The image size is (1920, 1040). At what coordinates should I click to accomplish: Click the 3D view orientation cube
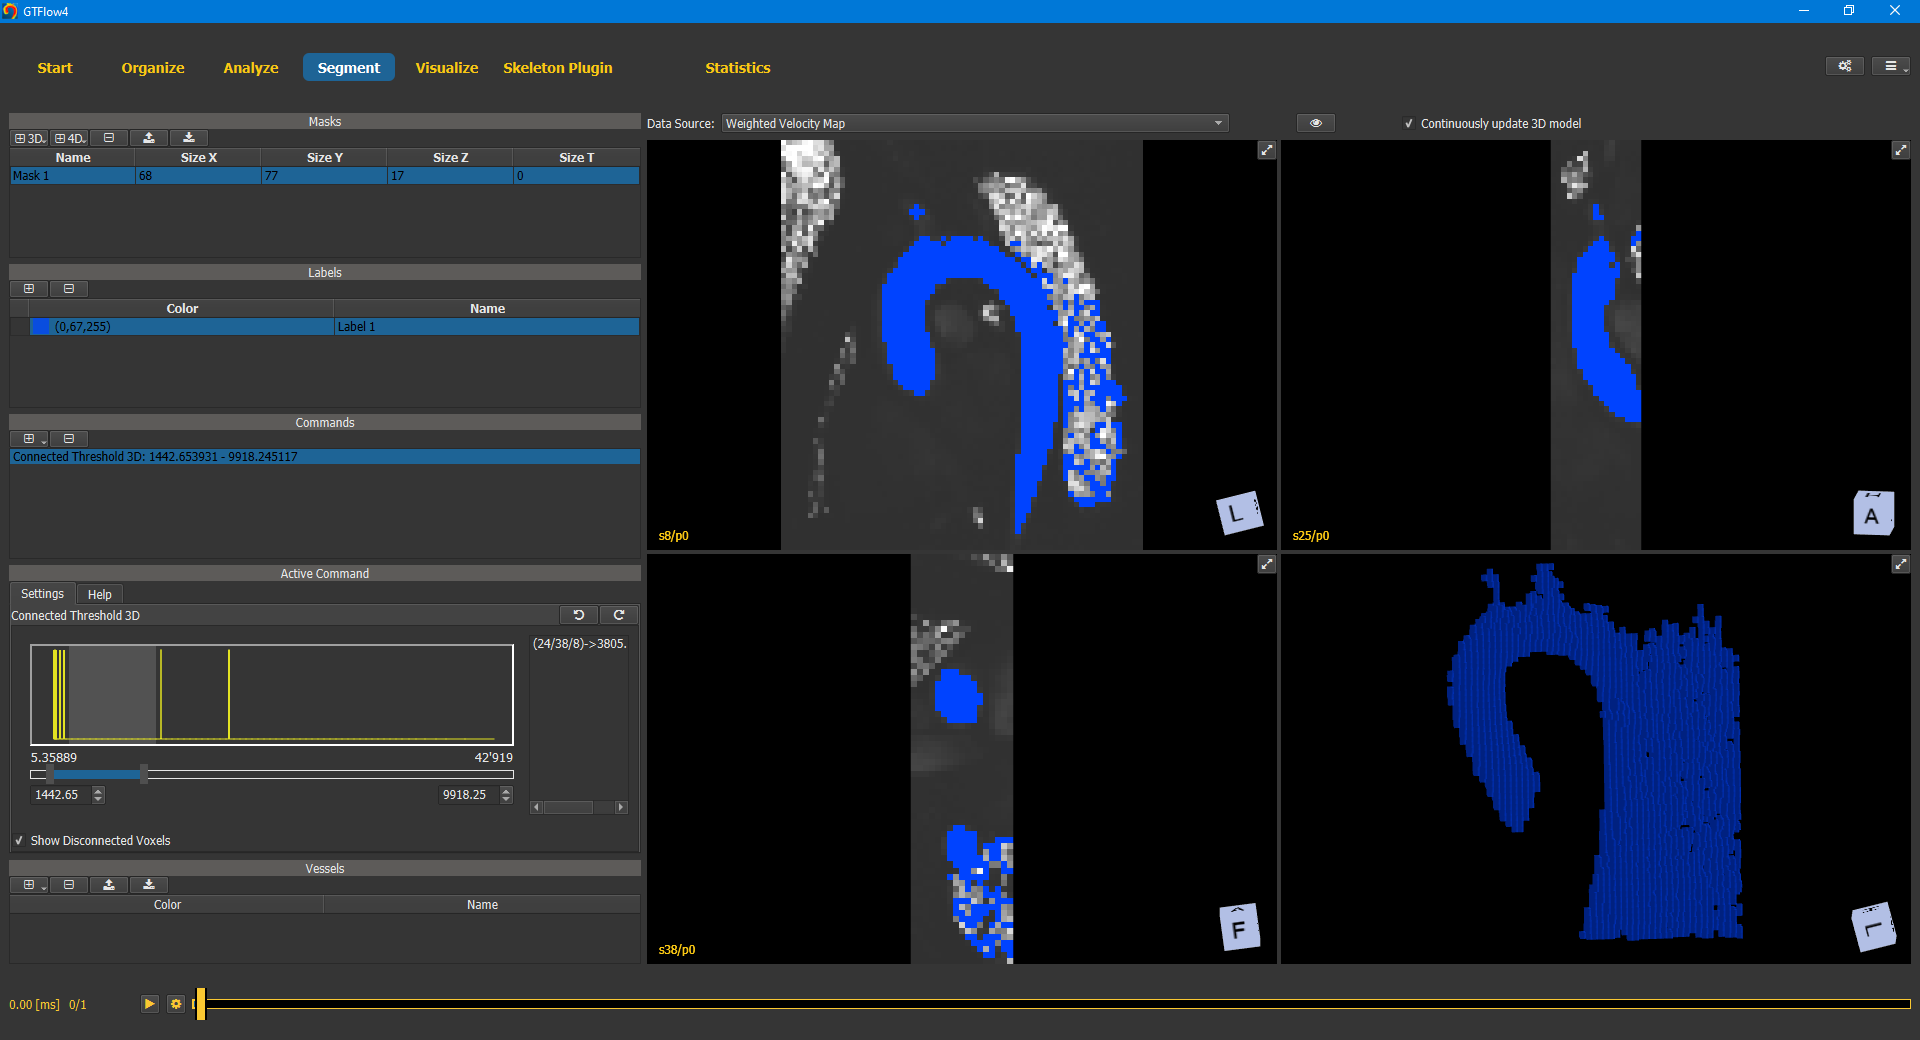click(x=1873, y=927)
